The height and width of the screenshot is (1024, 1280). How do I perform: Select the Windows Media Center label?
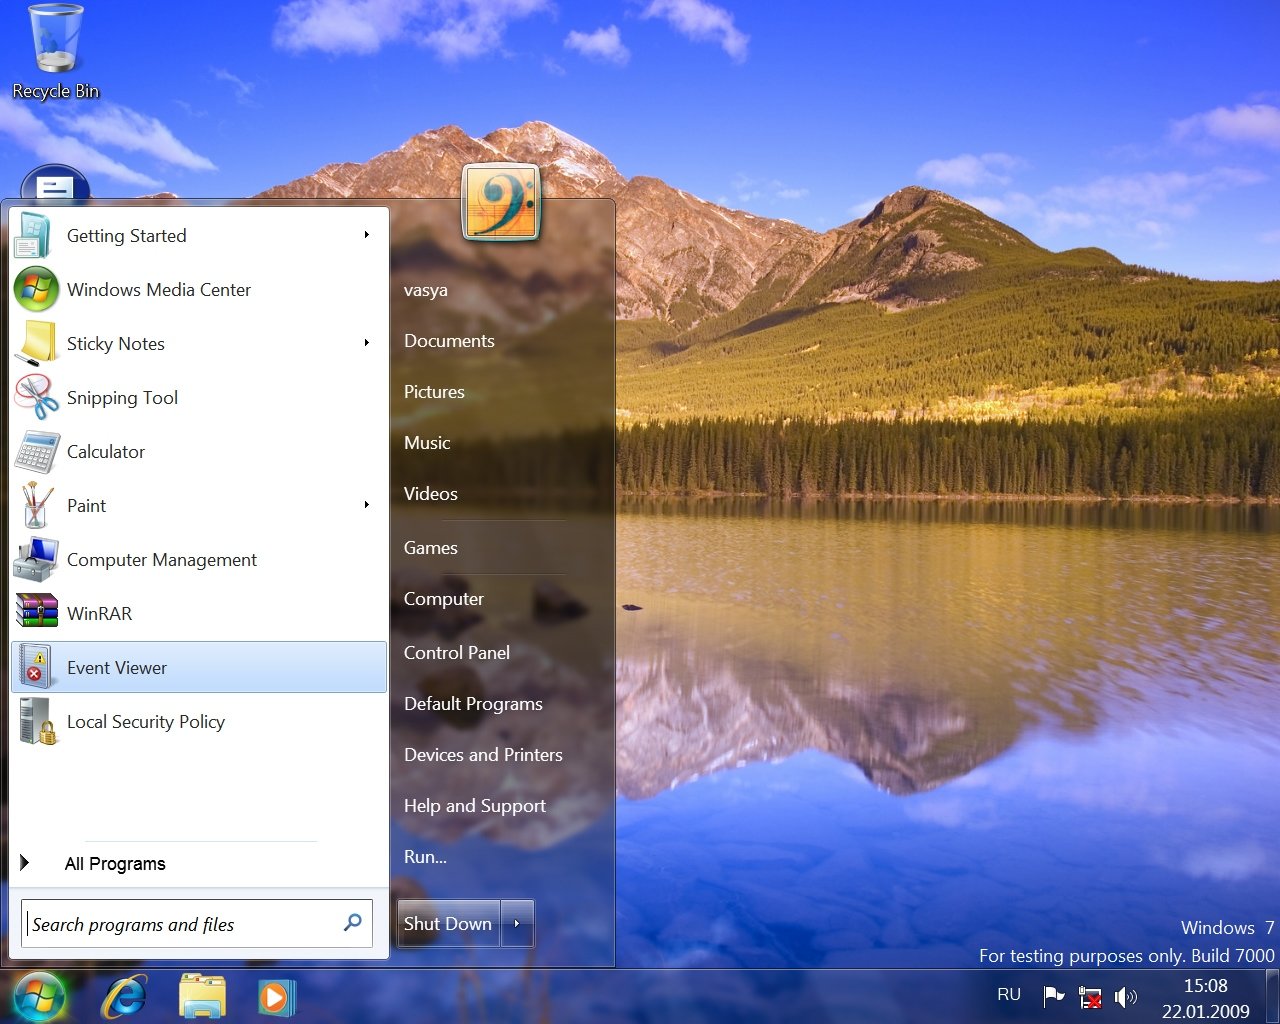[x=159, y=290]
